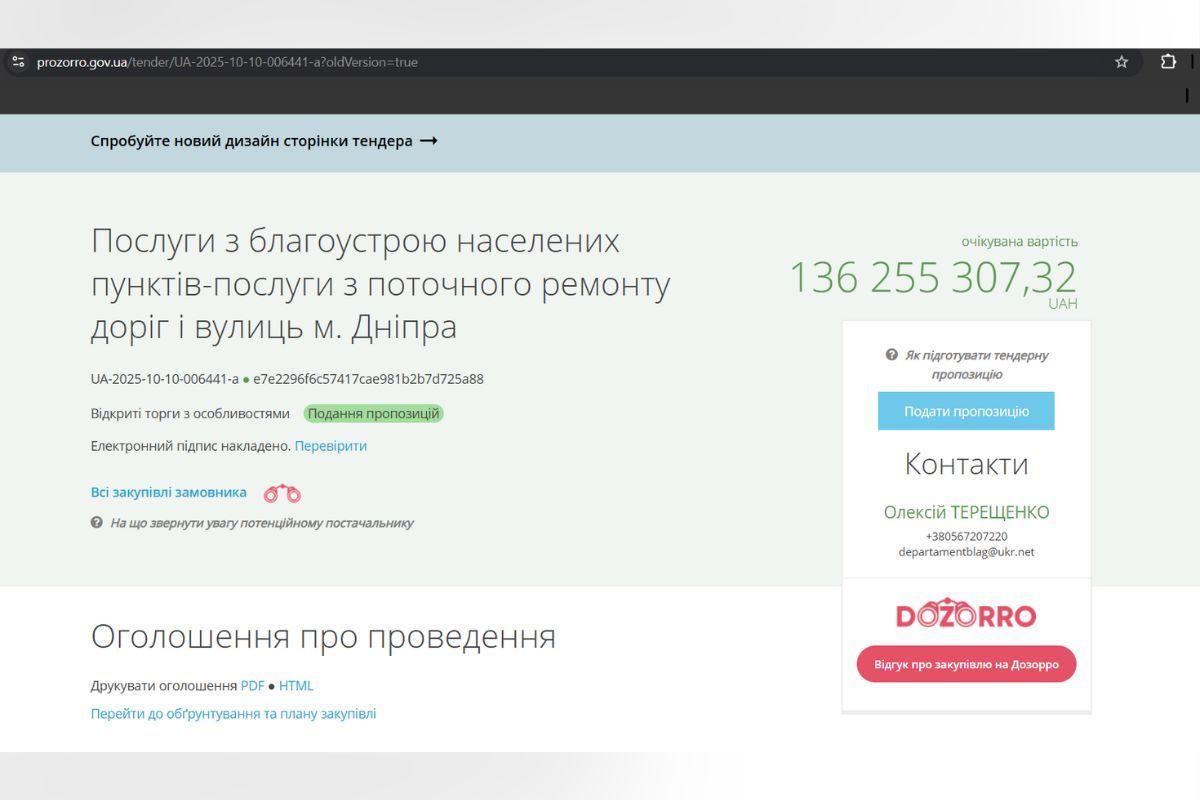Click the bookmark star in the address bar

[1122, 61]
